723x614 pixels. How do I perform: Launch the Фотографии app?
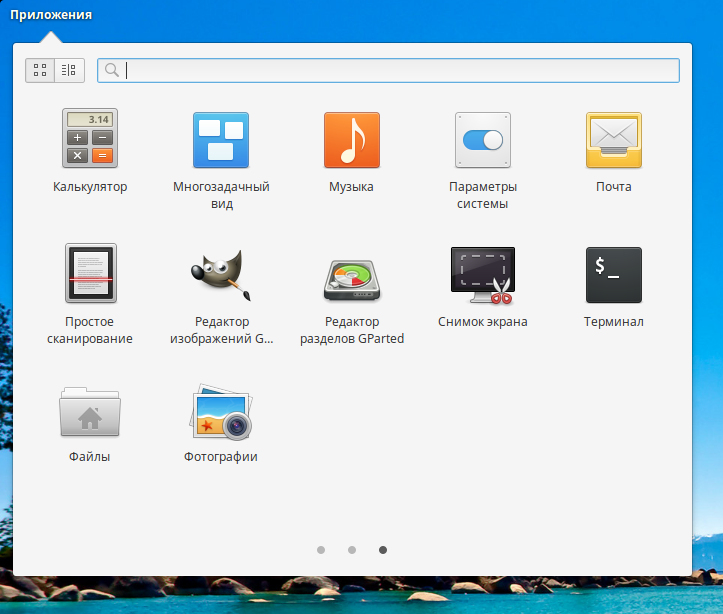point(221,410)
